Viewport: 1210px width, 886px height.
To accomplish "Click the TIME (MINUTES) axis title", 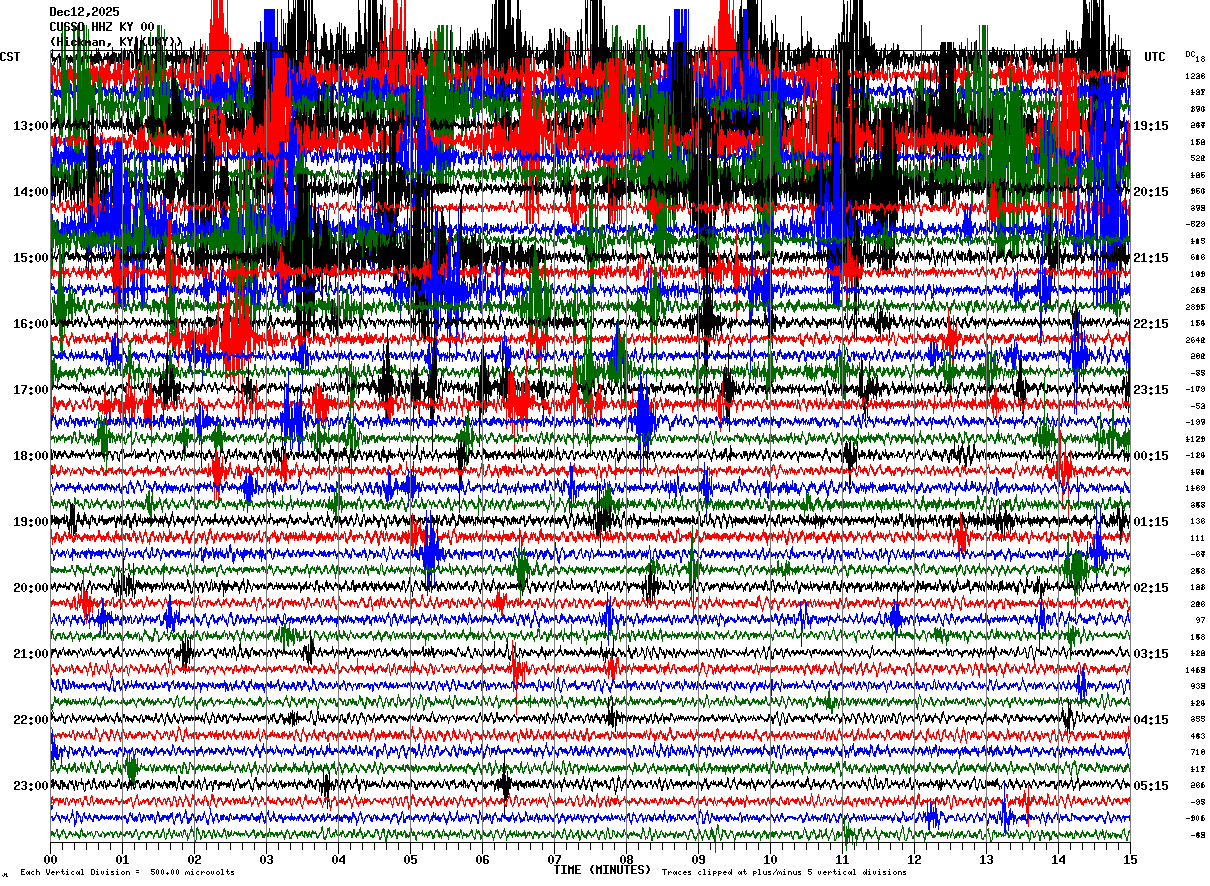I will pyautogui.click(x=602, y=870).
